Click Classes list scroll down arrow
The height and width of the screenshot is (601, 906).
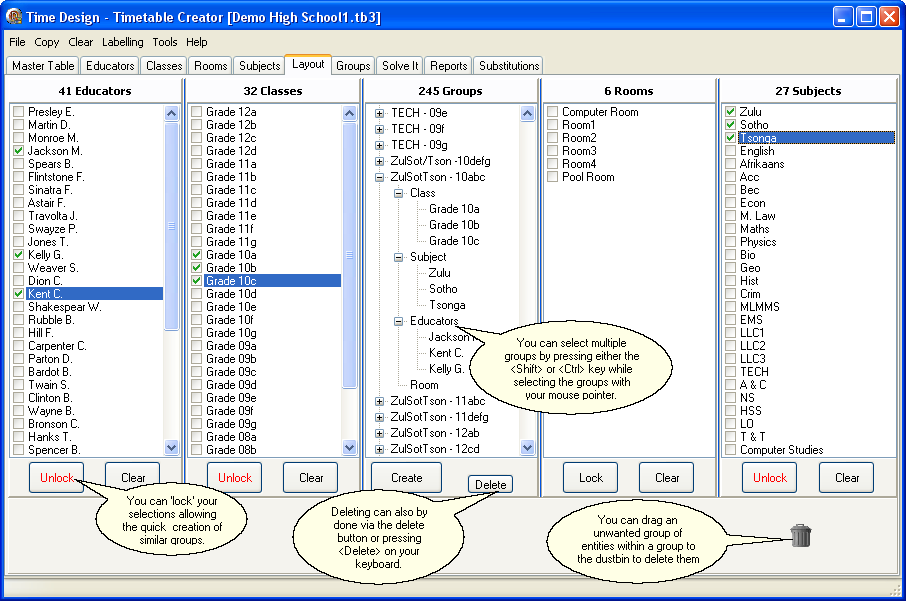[x=350, y=447]
